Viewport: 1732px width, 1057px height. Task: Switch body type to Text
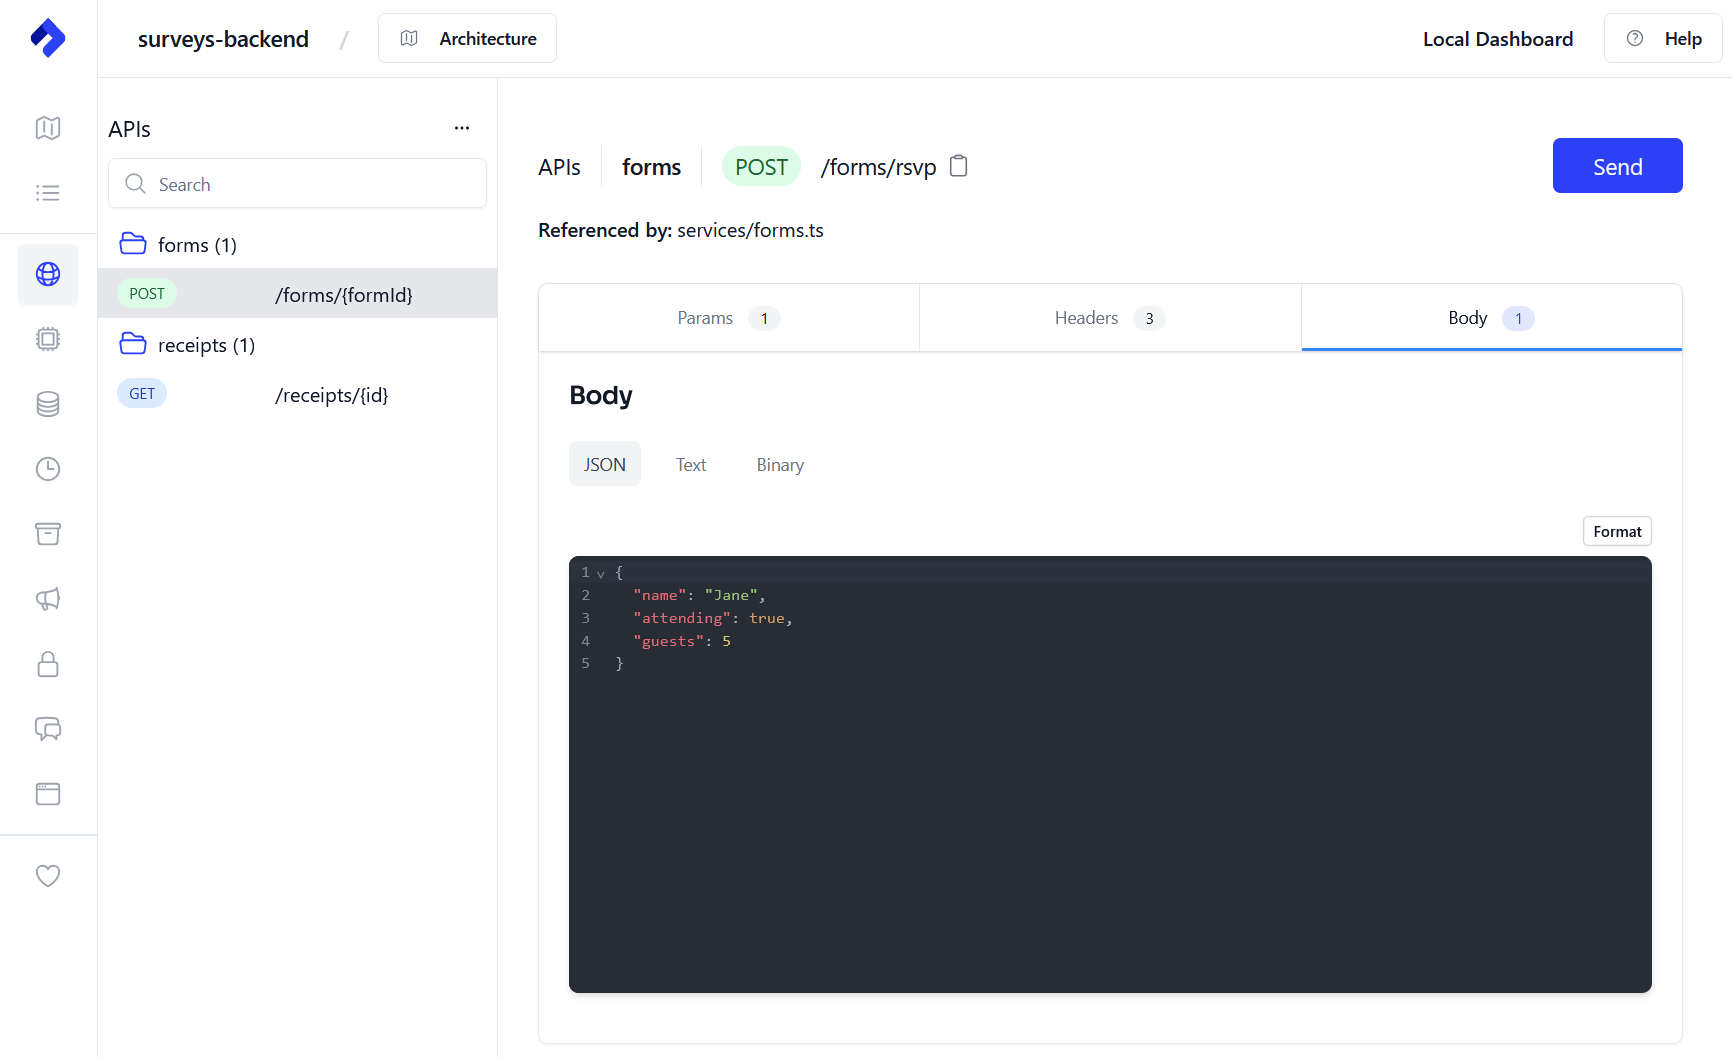pyautogui.click(x=691, y=464)
